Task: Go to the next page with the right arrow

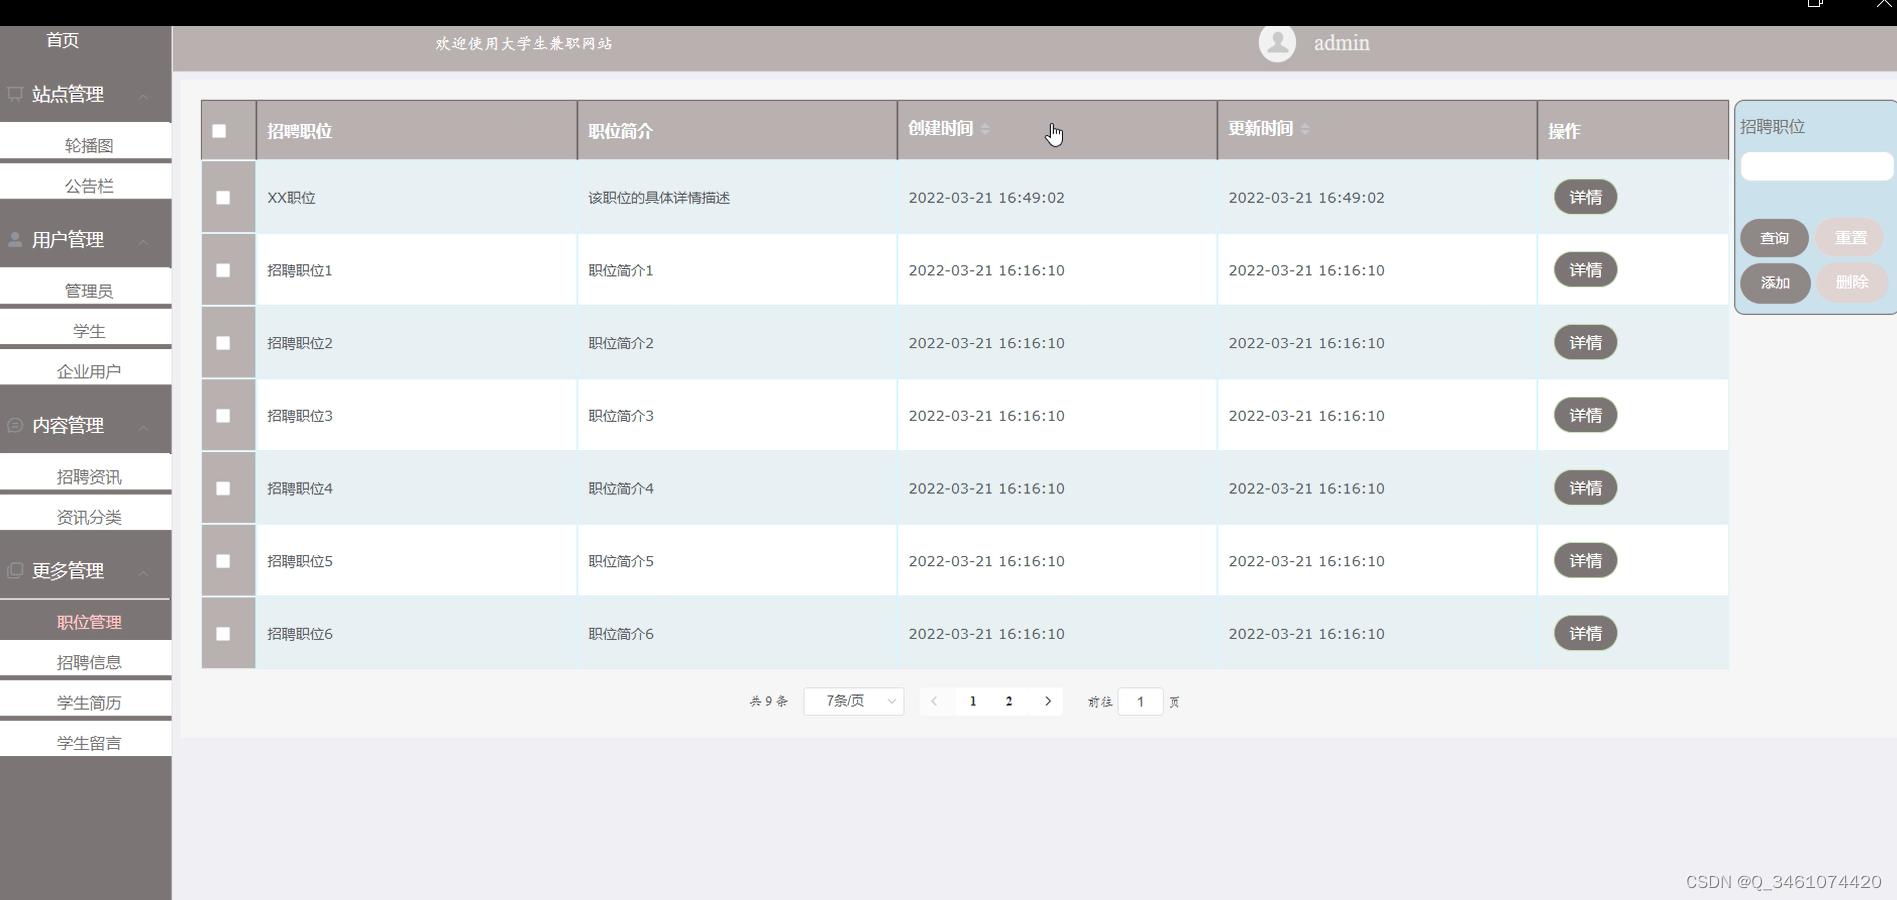Action: (1048, 701)
